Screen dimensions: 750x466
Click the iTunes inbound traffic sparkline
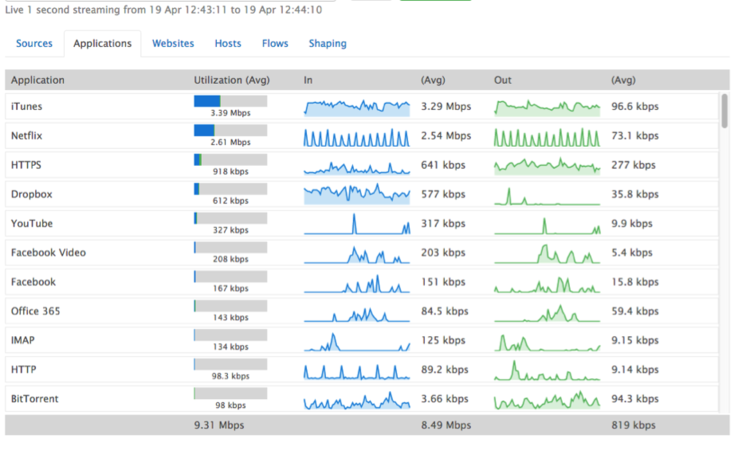(x=357, y=107)
